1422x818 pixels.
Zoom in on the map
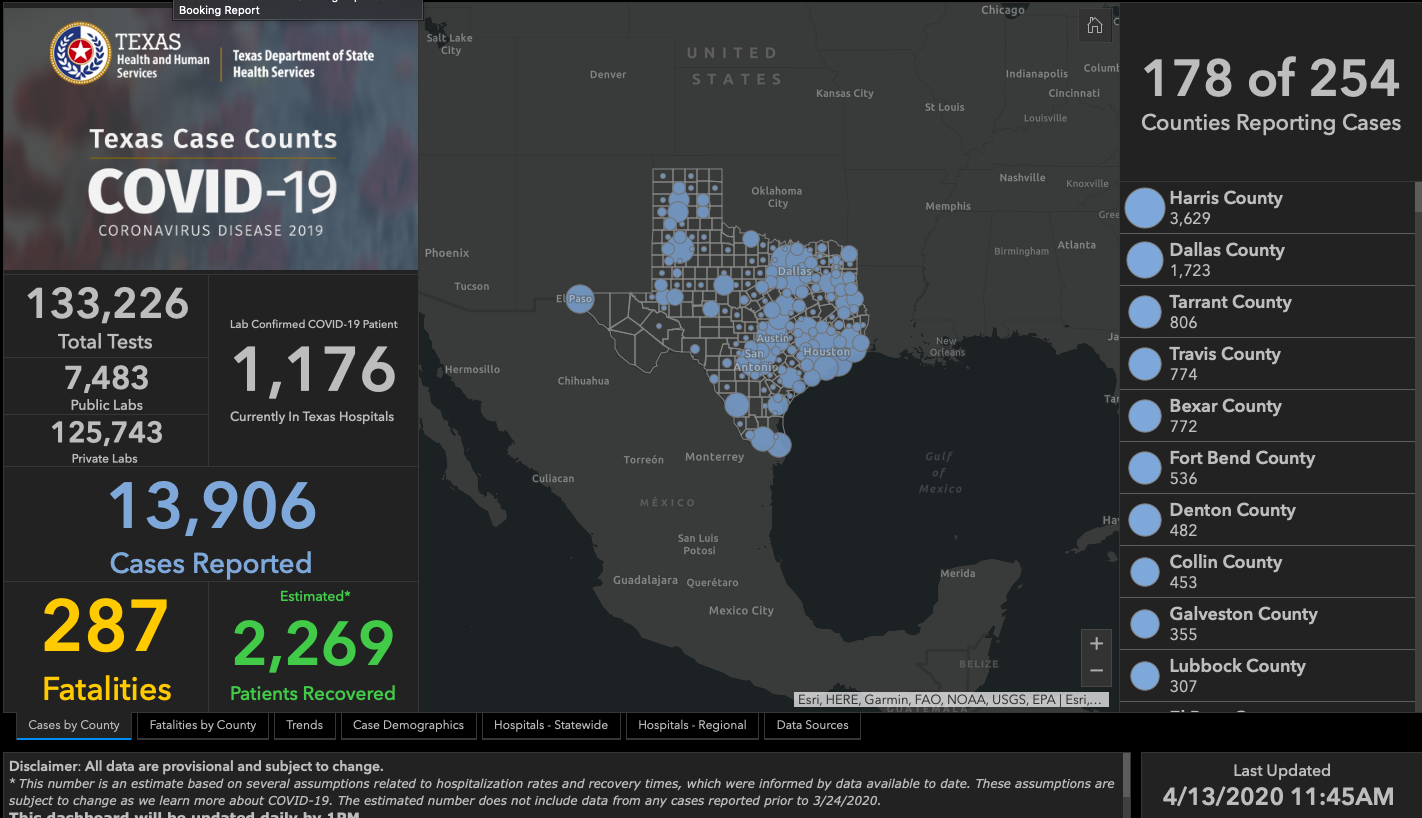pos(1096,643)
